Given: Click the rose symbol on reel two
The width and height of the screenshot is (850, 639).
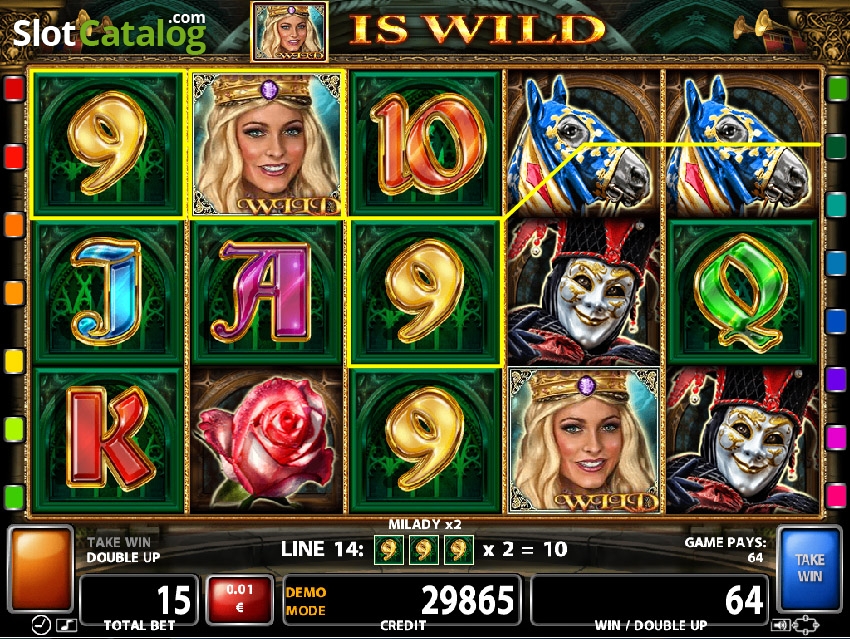Looking at the screenshot, I should pyautogui.click(x=267, y=440).
